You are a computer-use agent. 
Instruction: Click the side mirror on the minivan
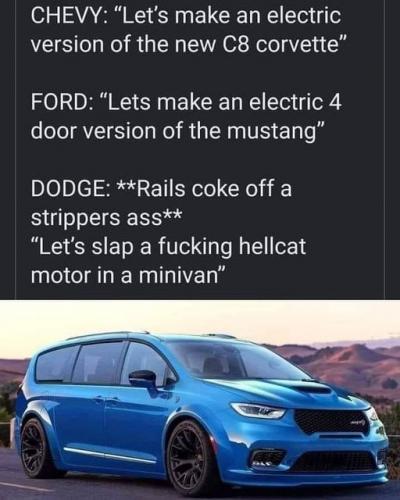pos(143,379)
